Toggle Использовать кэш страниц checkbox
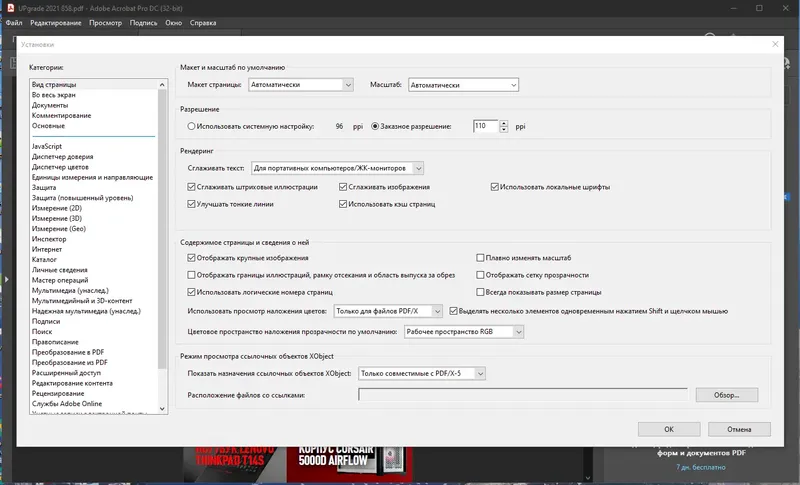This screenshot has height=485, width=800. (x=343, y=204)
